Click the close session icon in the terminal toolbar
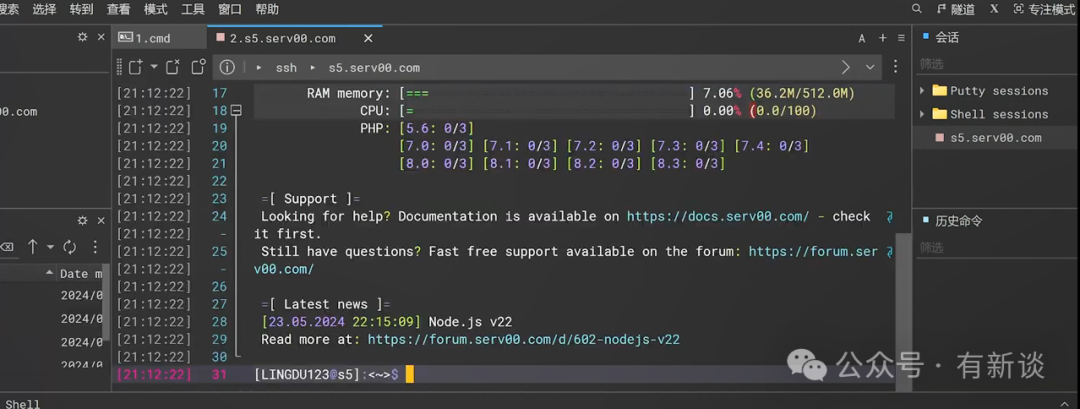This screenshot has height=409, width=1080. (172, 67)
